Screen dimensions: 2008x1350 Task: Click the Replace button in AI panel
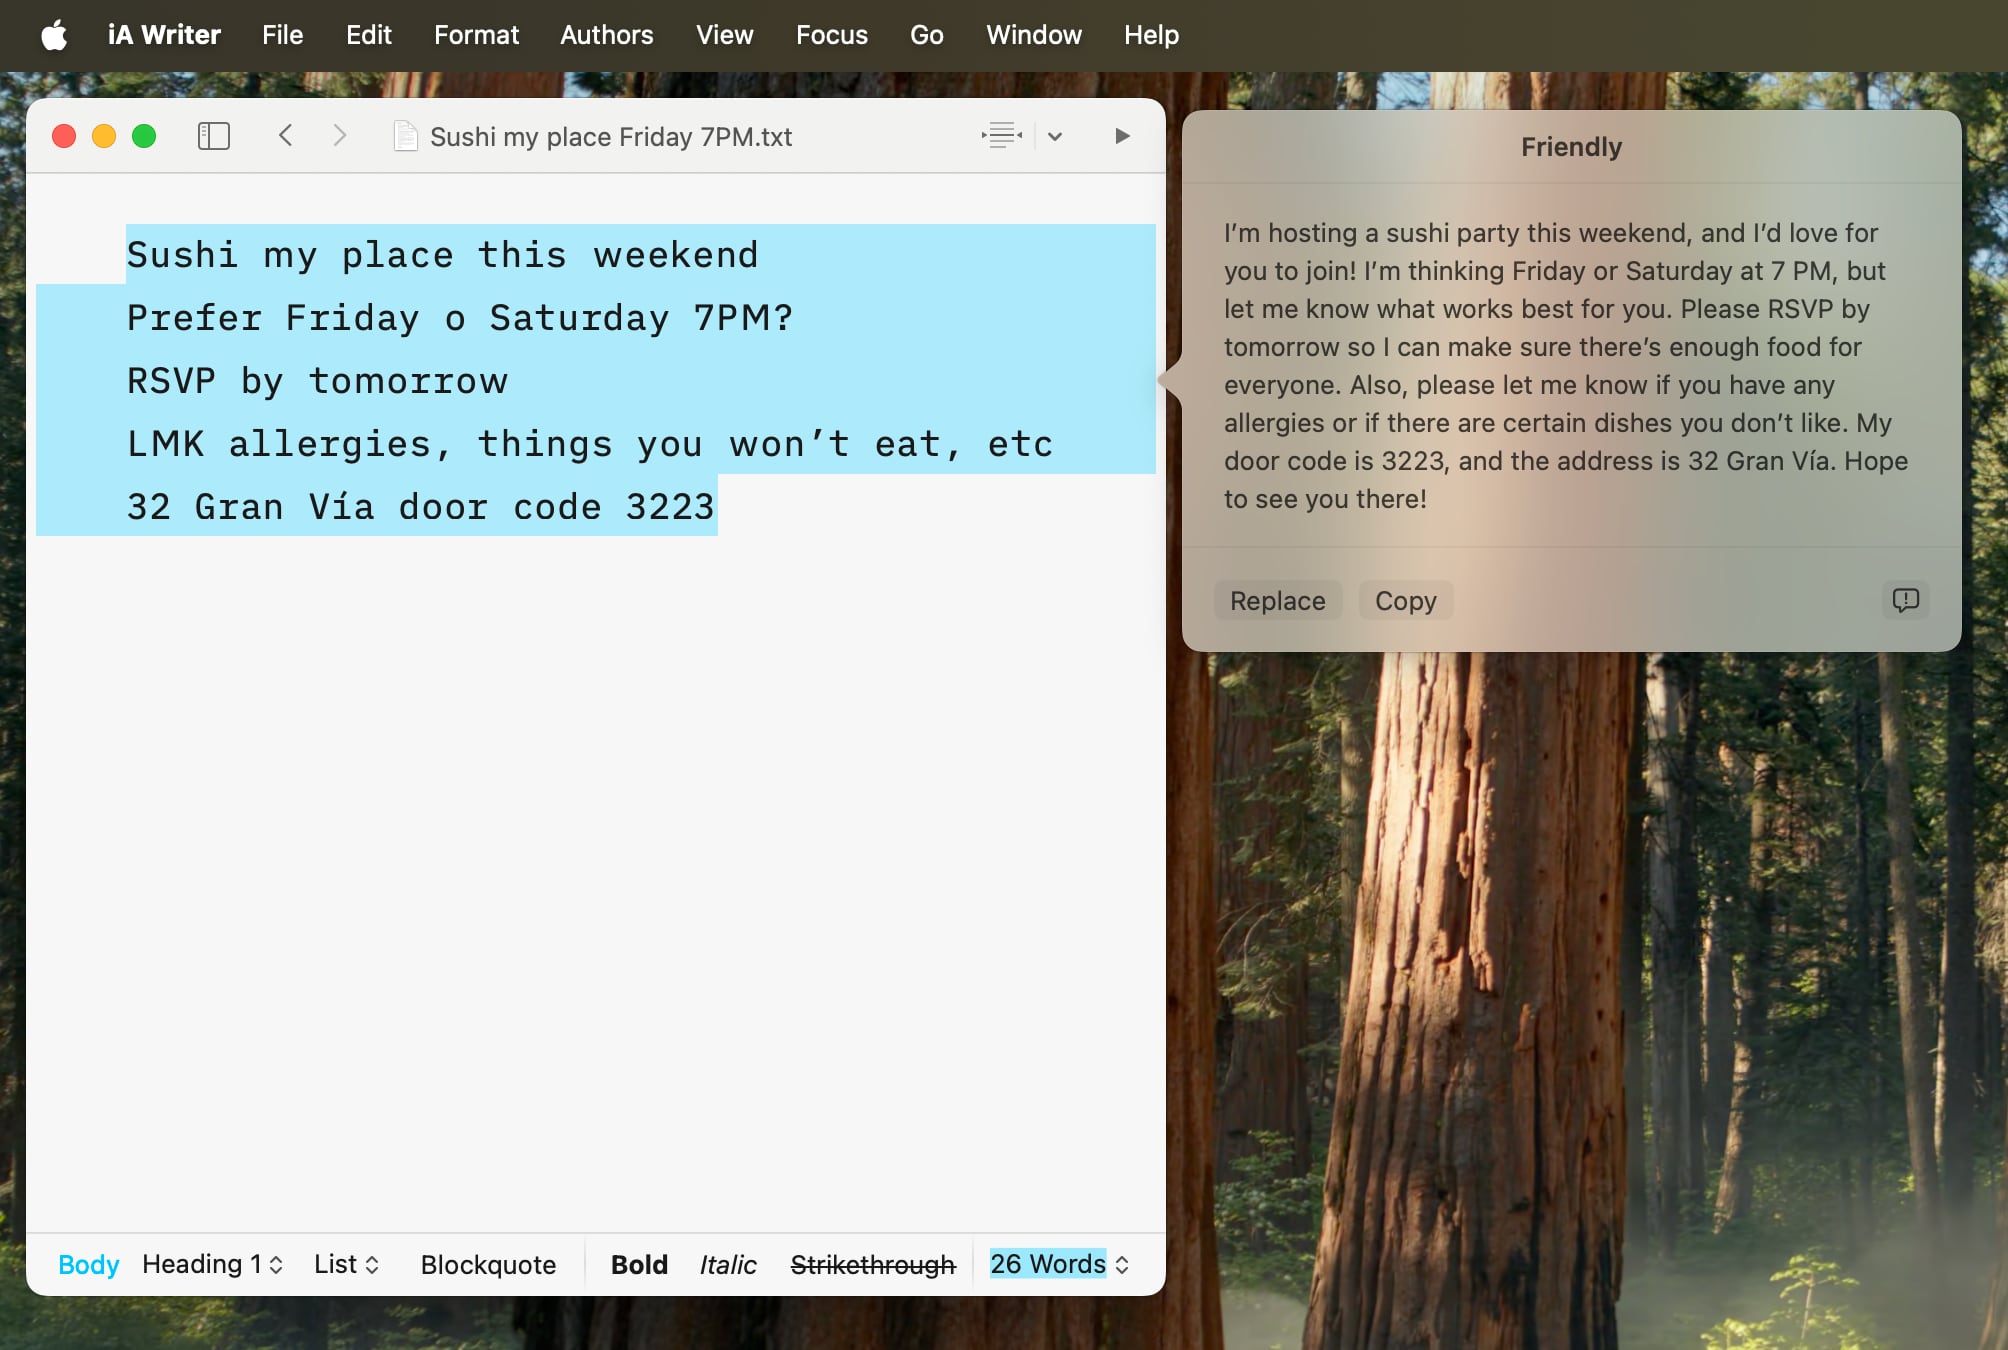pos(1277,600)
